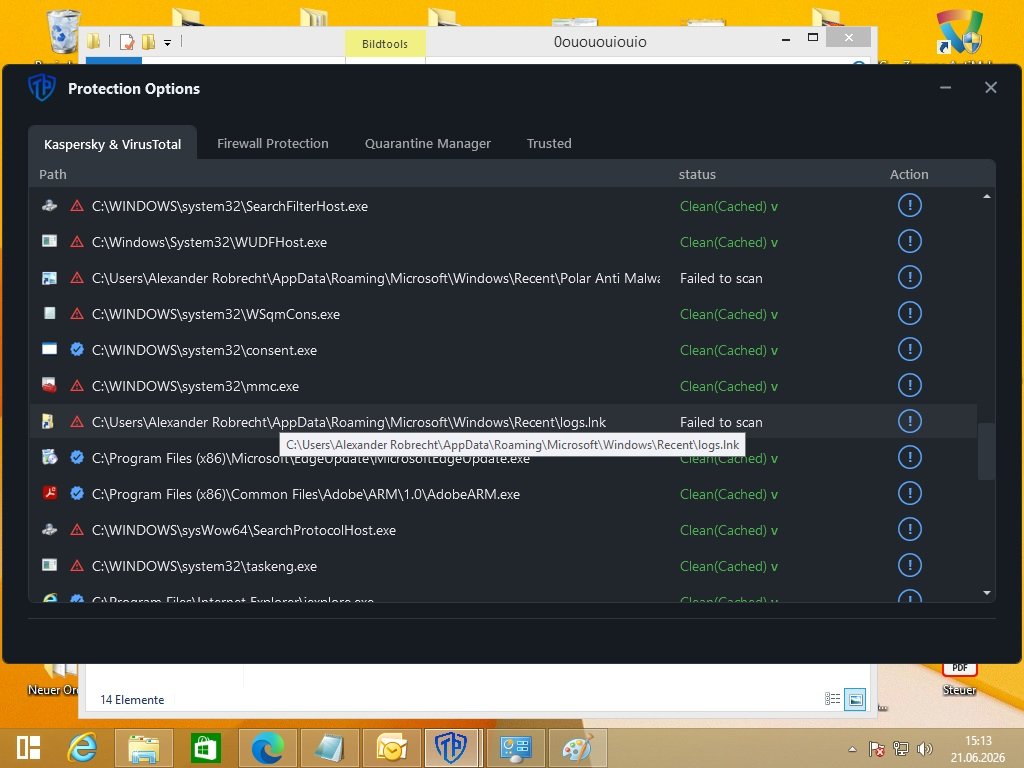The height and width of the screenshot is (768, 1024).
Task: Open action info for SearchProtocolHost.exe row
Action: point(909,528)
